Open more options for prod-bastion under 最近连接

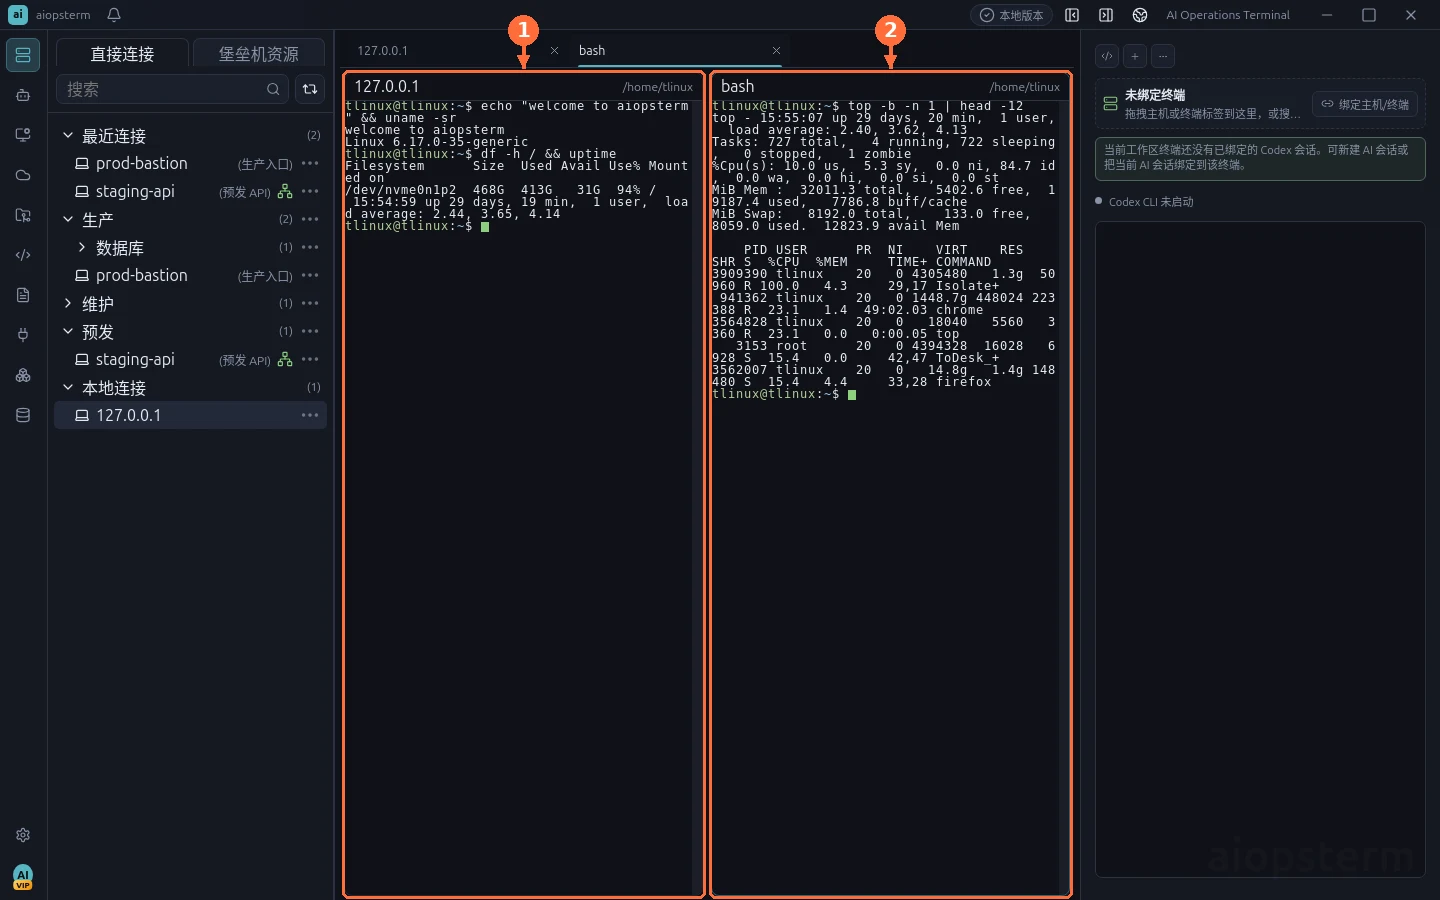(x=310, y=163)
